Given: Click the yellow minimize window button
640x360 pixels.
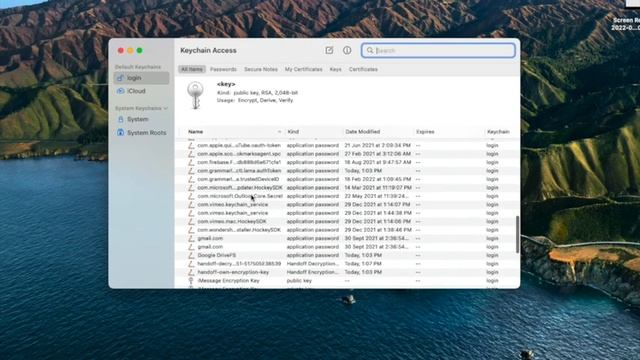Looking at the screenshot, I should click(130, 51).
